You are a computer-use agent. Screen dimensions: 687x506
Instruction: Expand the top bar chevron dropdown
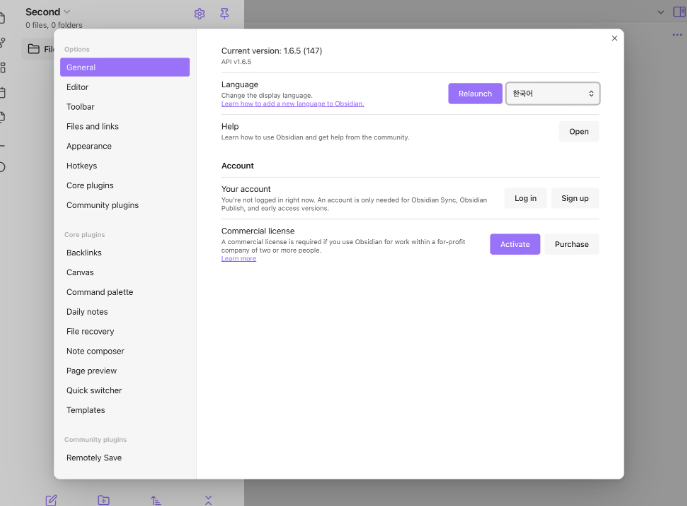pyautogui.click(x=660, y=12)
